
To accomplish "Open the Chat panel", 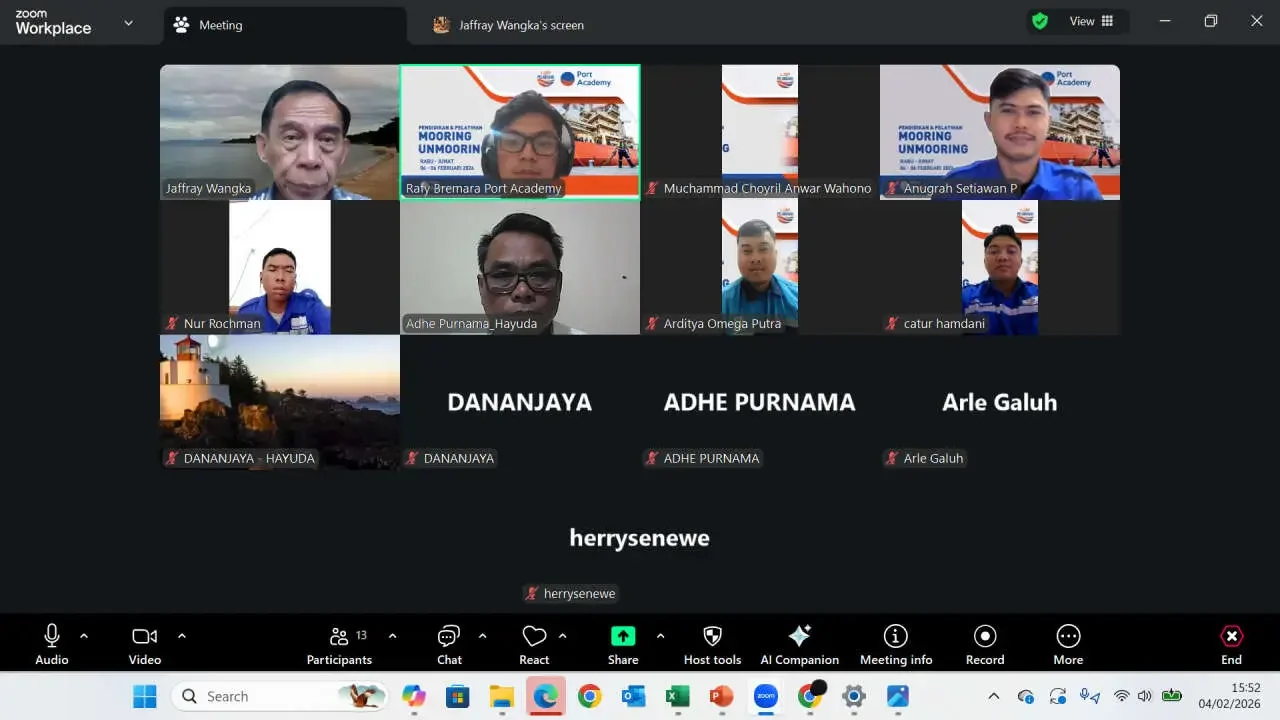I will (x=449, y=645).
